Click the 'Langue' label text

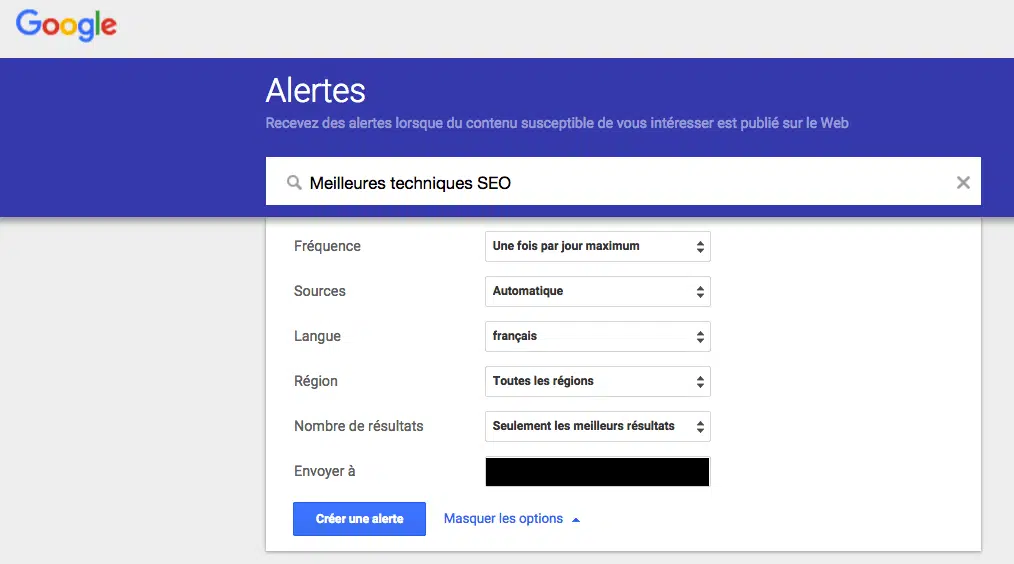[x=317, y=336]
